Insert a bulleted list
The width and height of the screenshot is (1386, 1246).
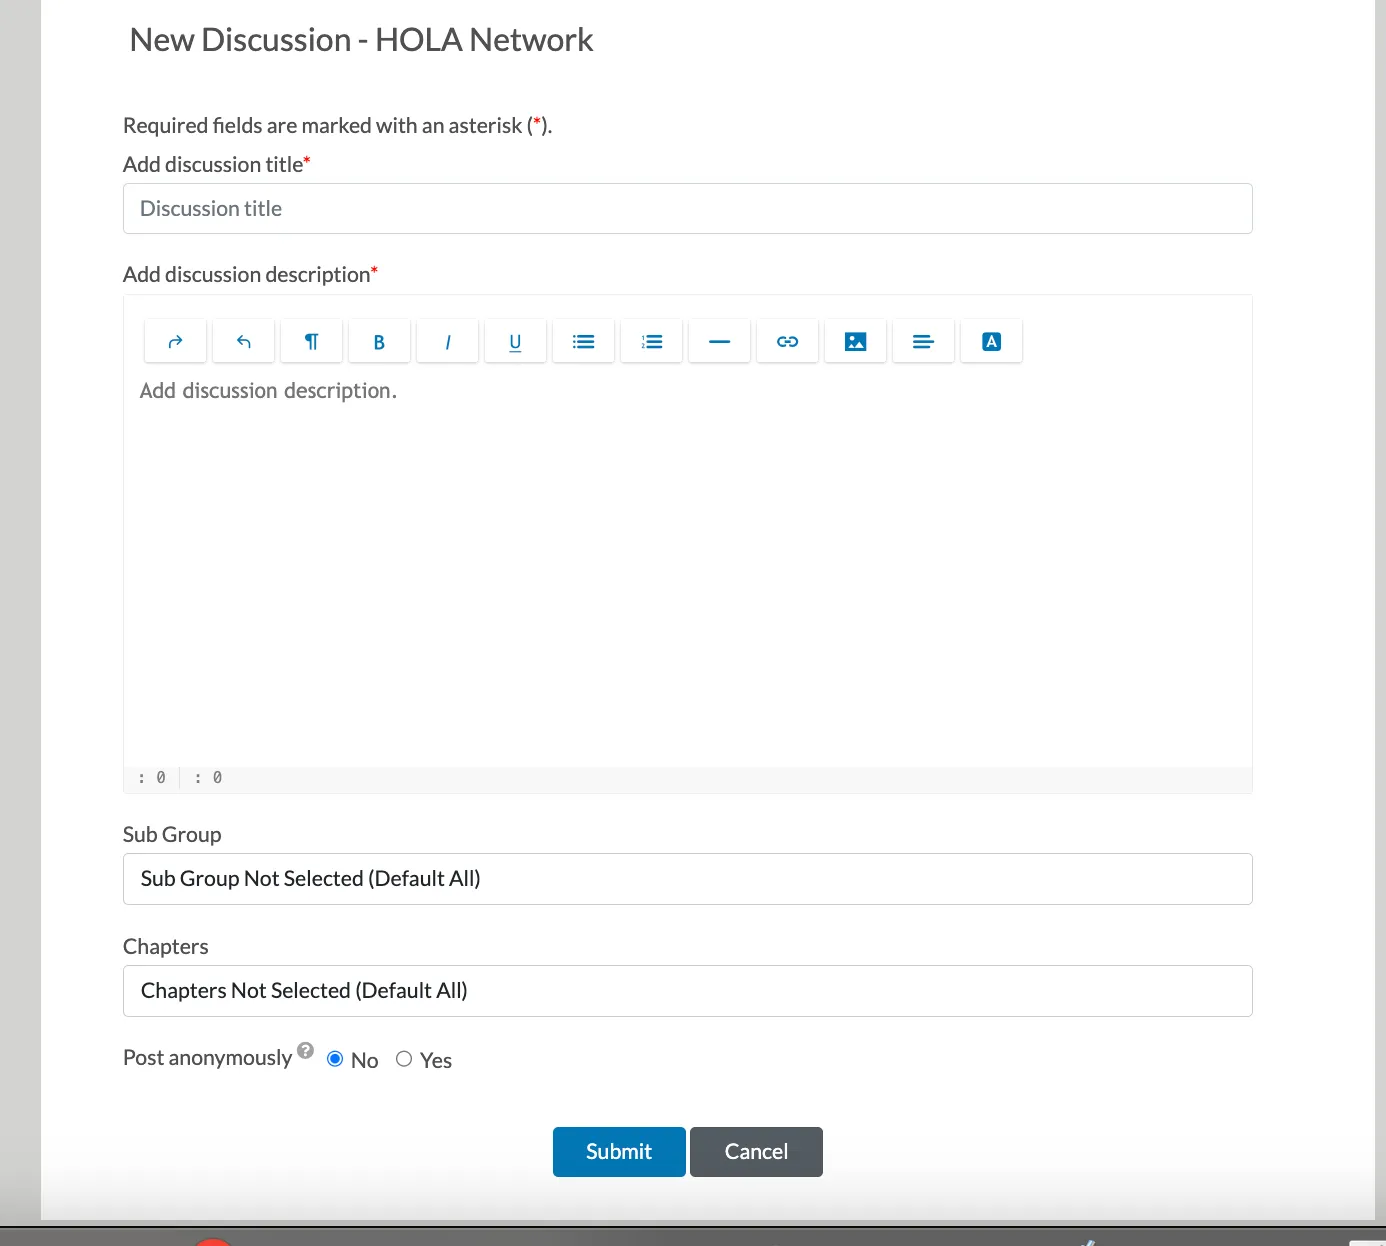tap(584, 341)
